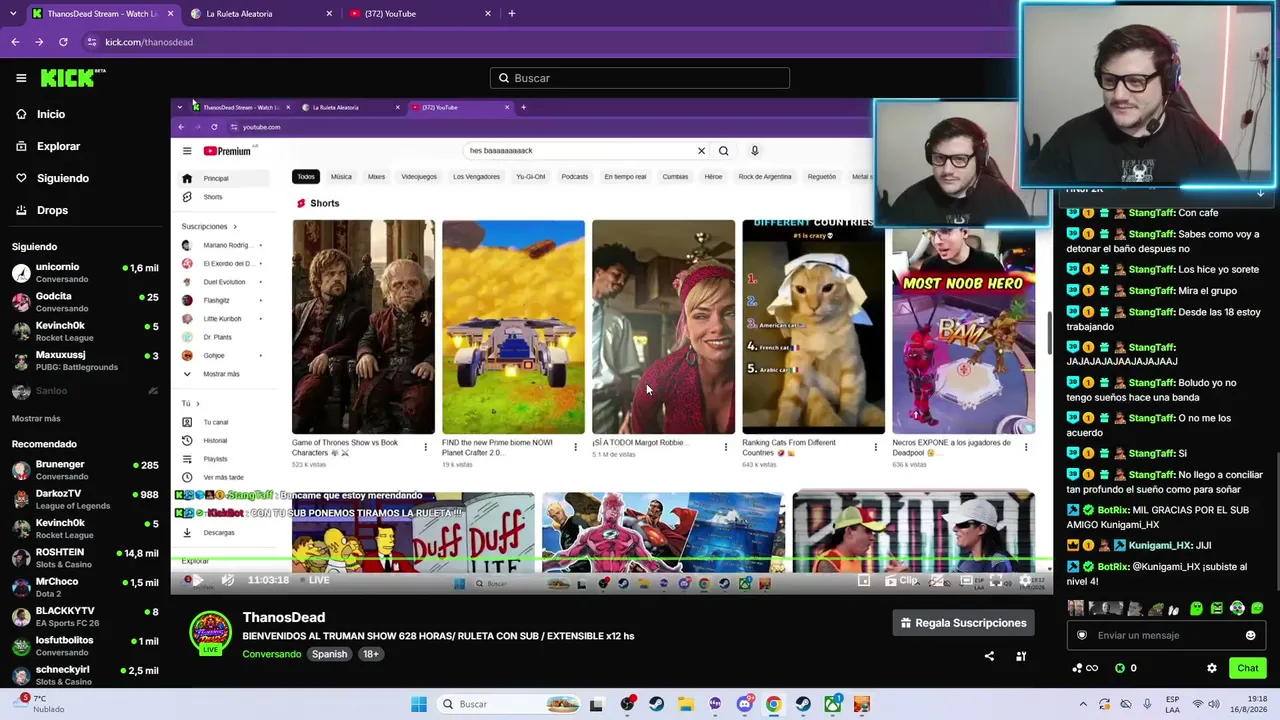Open the Maxuxussj followed channel

pyautogui.click(x=85, y=361)
